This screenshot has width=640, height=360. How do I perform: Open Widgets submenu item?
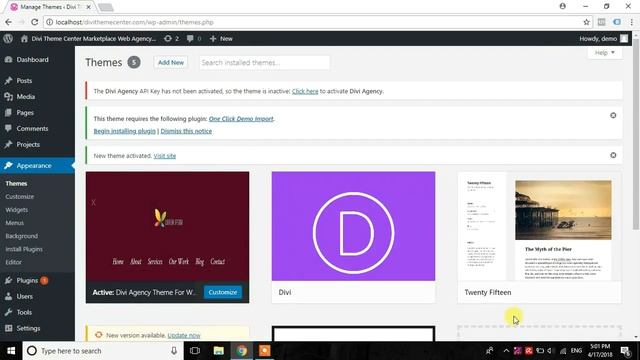click(17, 210)
